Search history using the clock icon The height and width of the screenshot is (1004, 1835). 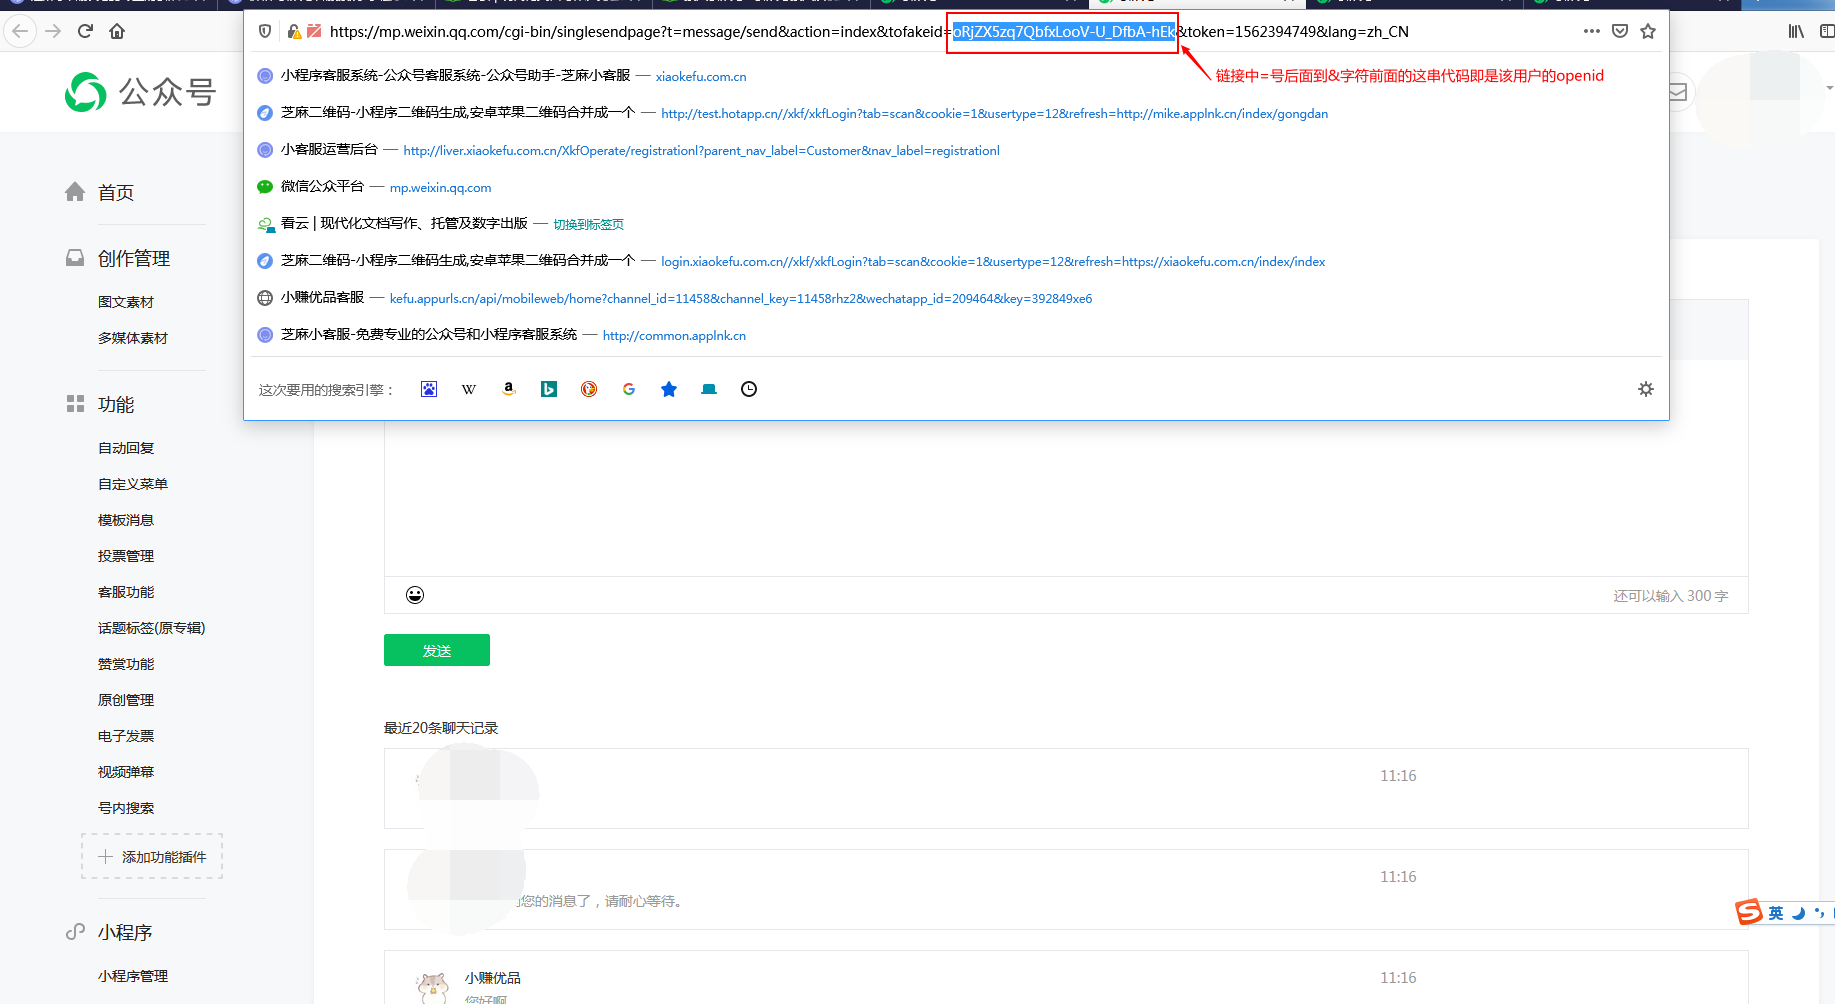(749, 389)
